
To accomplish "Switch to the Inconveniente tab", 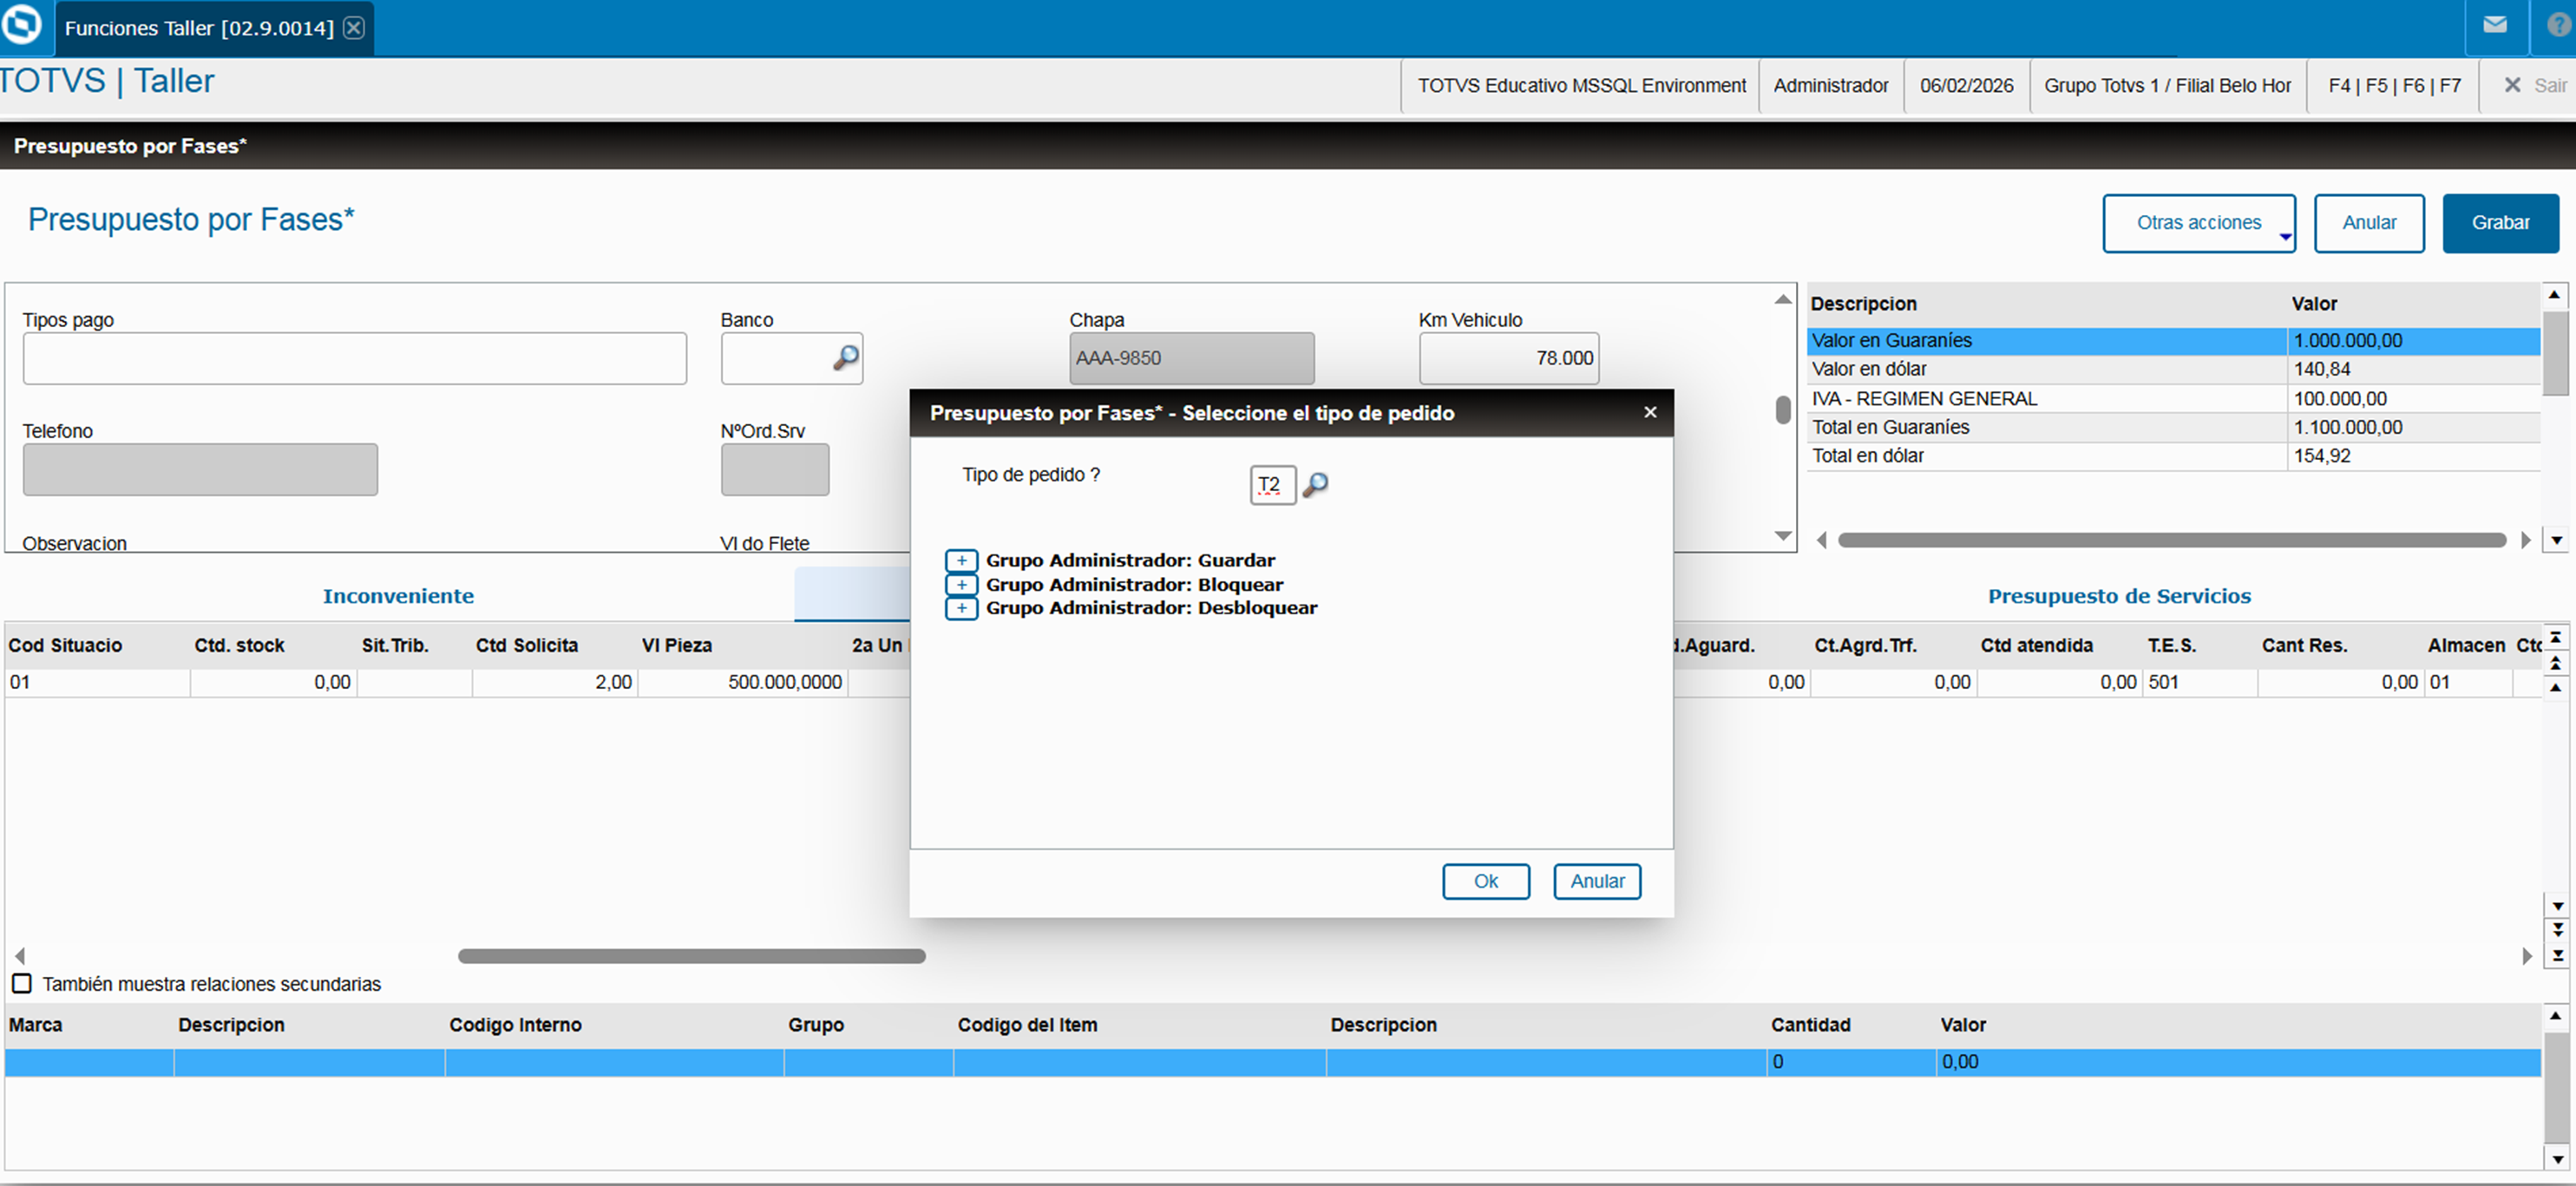I will tap(398, 596).
